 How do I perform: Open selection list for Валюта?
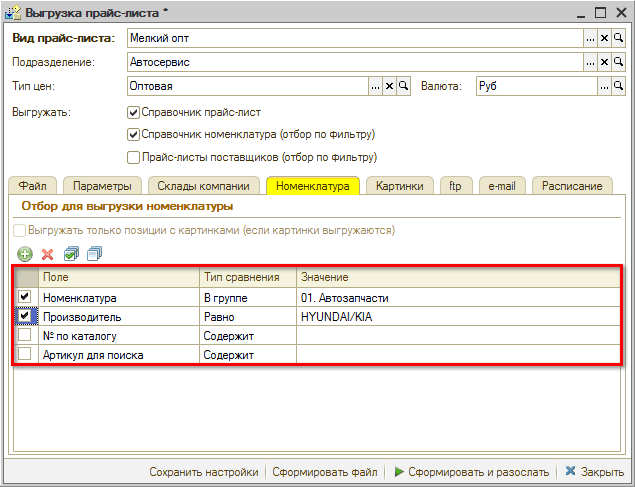pyautogui.click(x=604, y=86)
